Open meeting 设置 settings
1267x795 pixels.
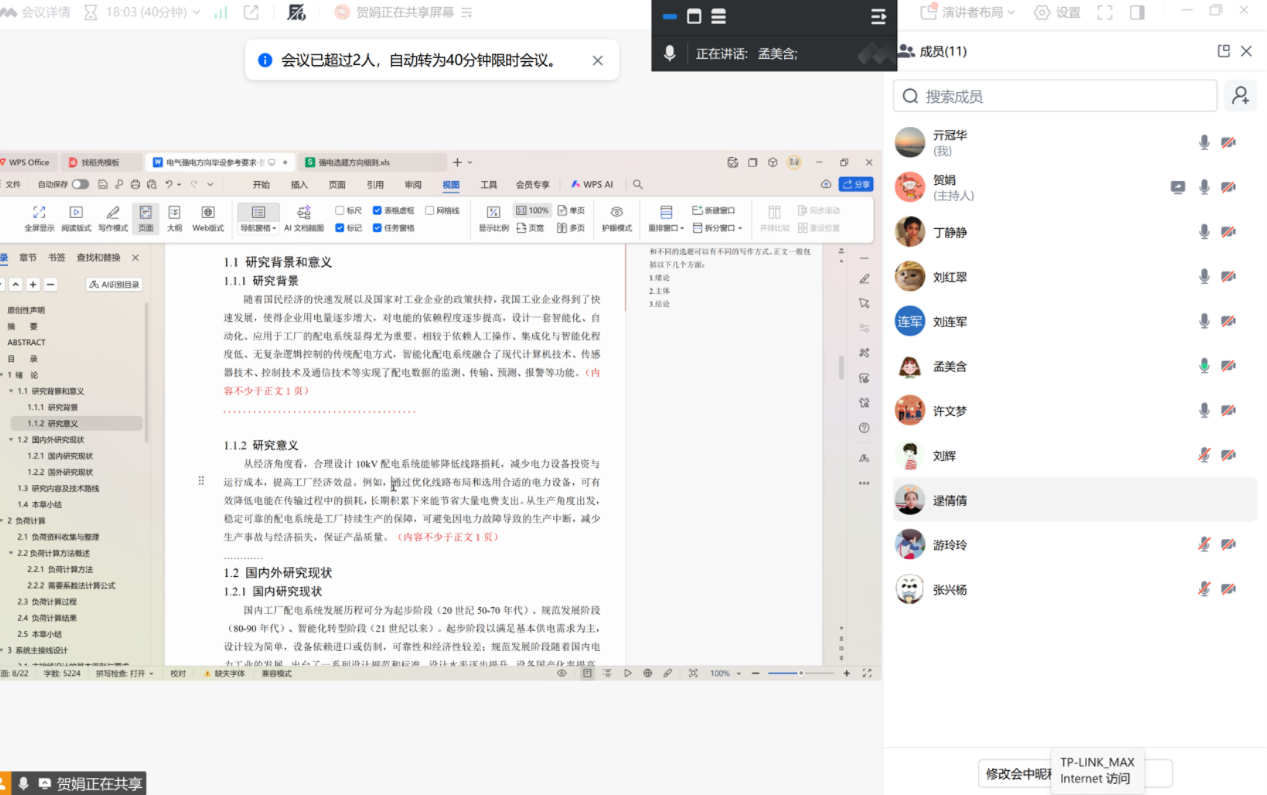(x=1057, y=13)
